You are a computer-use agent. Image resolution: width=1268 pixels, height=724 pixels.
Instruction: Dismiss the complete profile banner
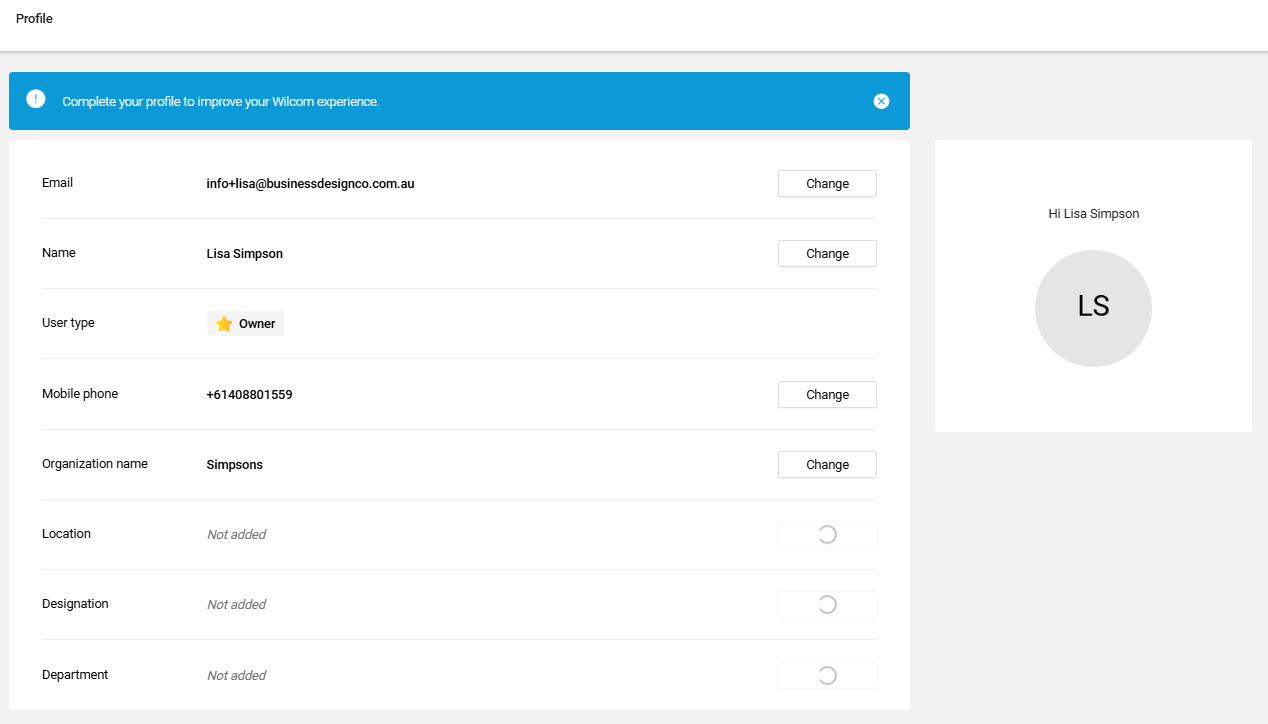[881, 101]
